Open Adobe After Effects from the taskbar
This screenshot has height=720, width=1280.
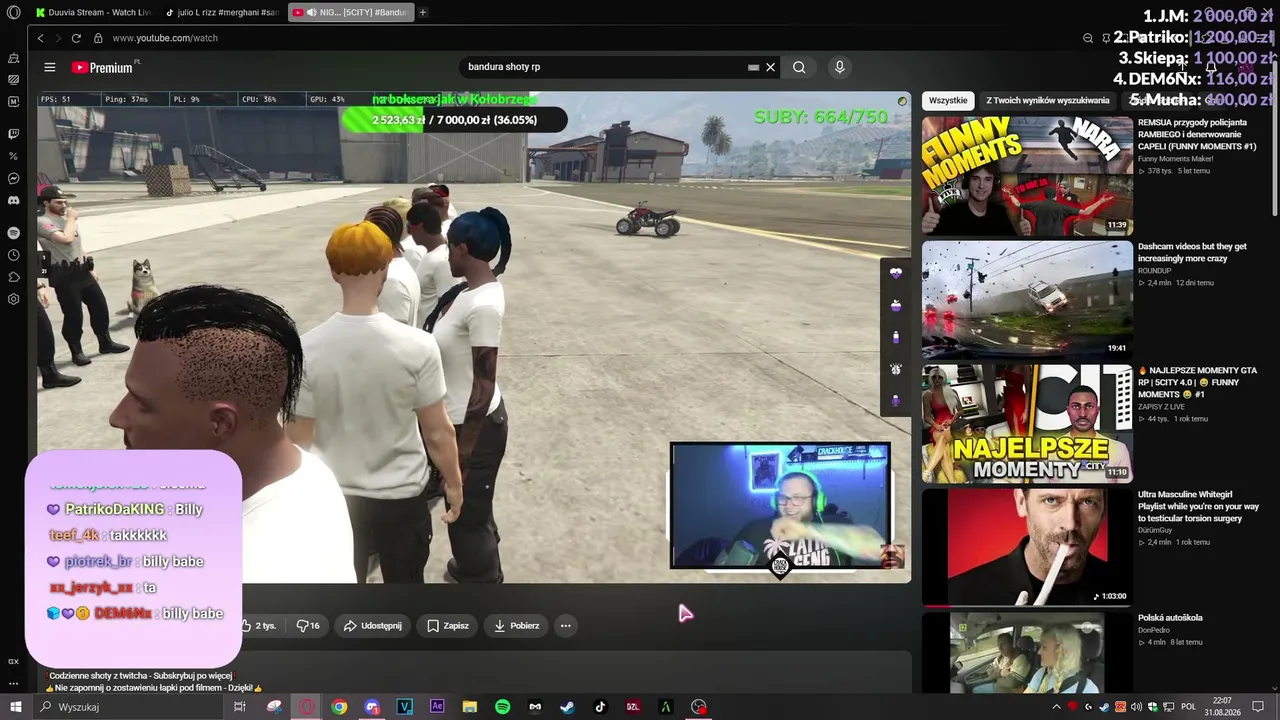pos(437,707)
